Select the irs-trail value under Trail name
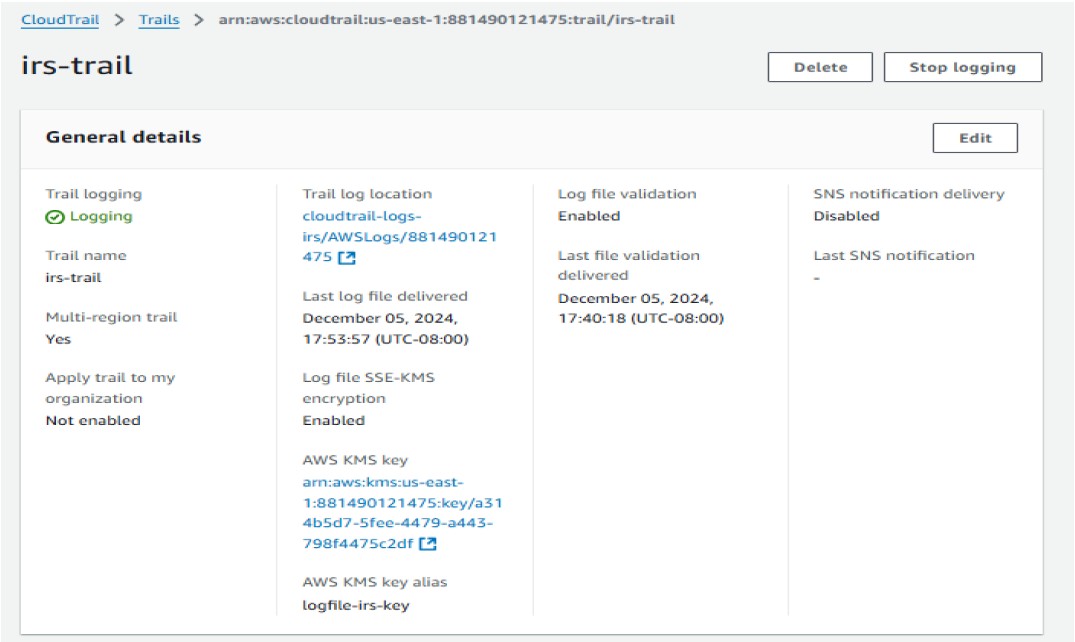 pyautogui.click(x=73, y=278)
